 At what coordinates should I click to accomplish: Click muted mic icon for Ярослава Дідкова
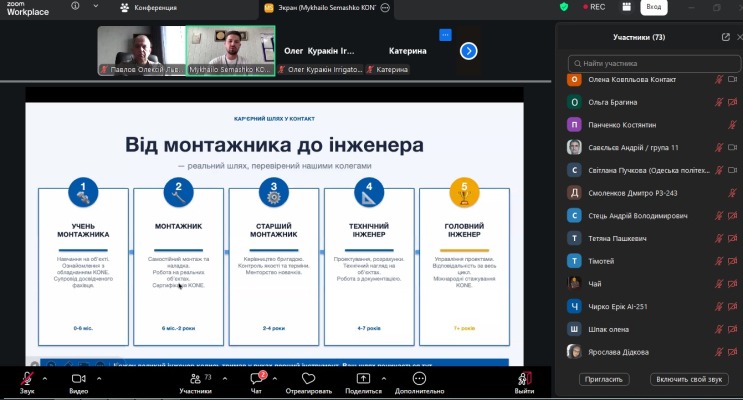coord(719,352)
